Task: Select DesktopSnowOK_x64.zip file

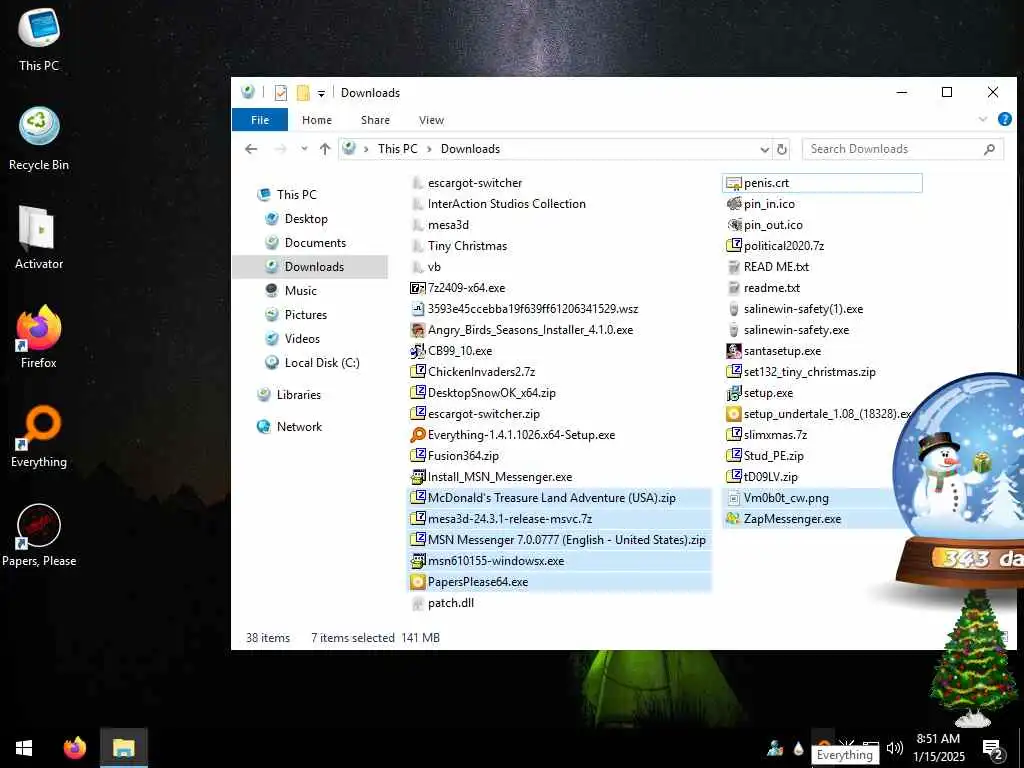Action: pos(492,392)
